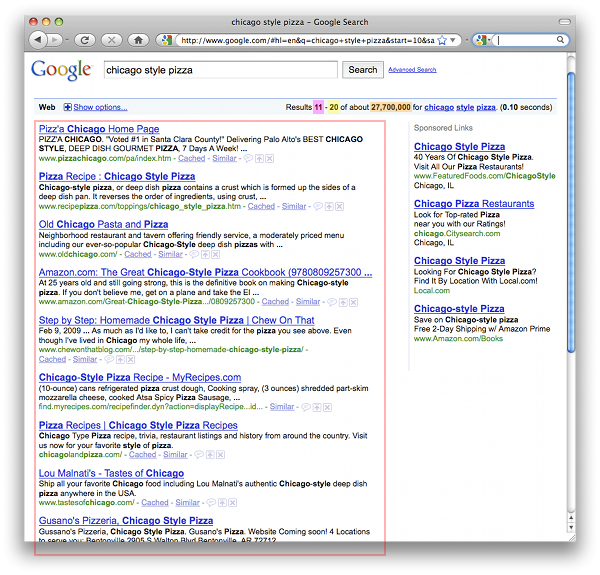Go to the browser Home page icon
The height and width of the screenshot is (575, 600).
[138, 40]
